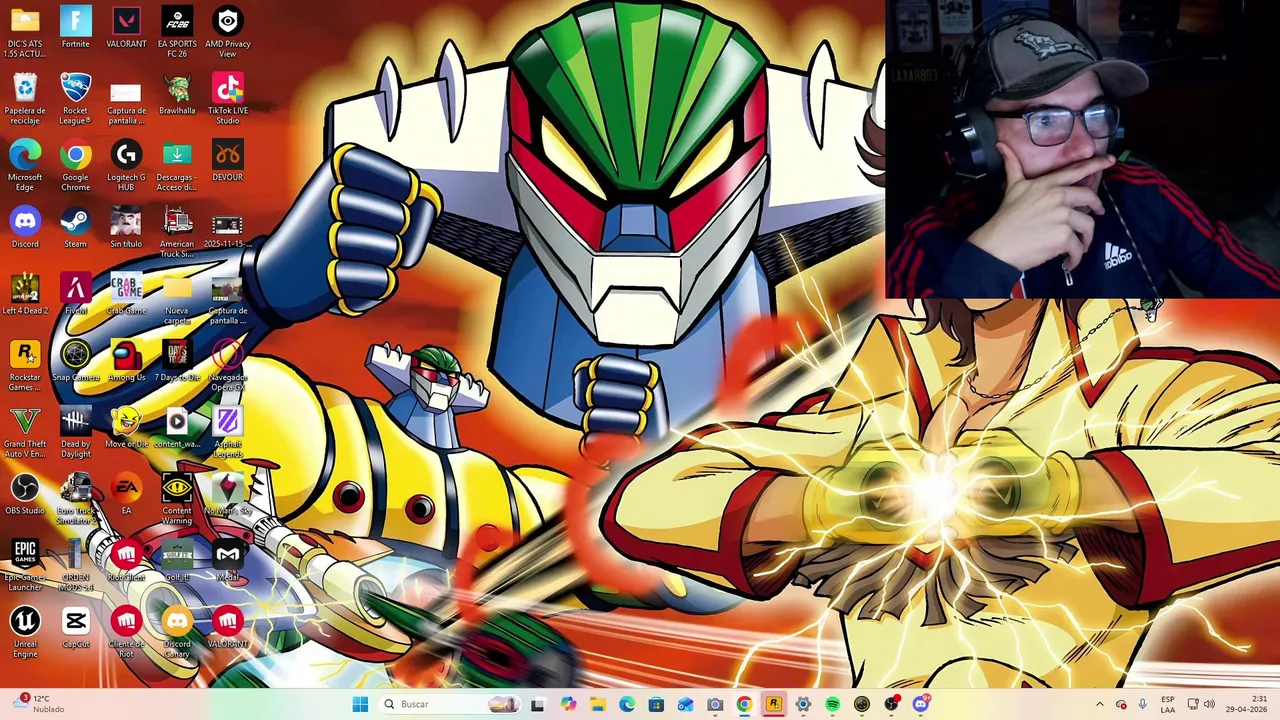Open Nueva carpeta folder
The image size is (1280, 720).
177,300
